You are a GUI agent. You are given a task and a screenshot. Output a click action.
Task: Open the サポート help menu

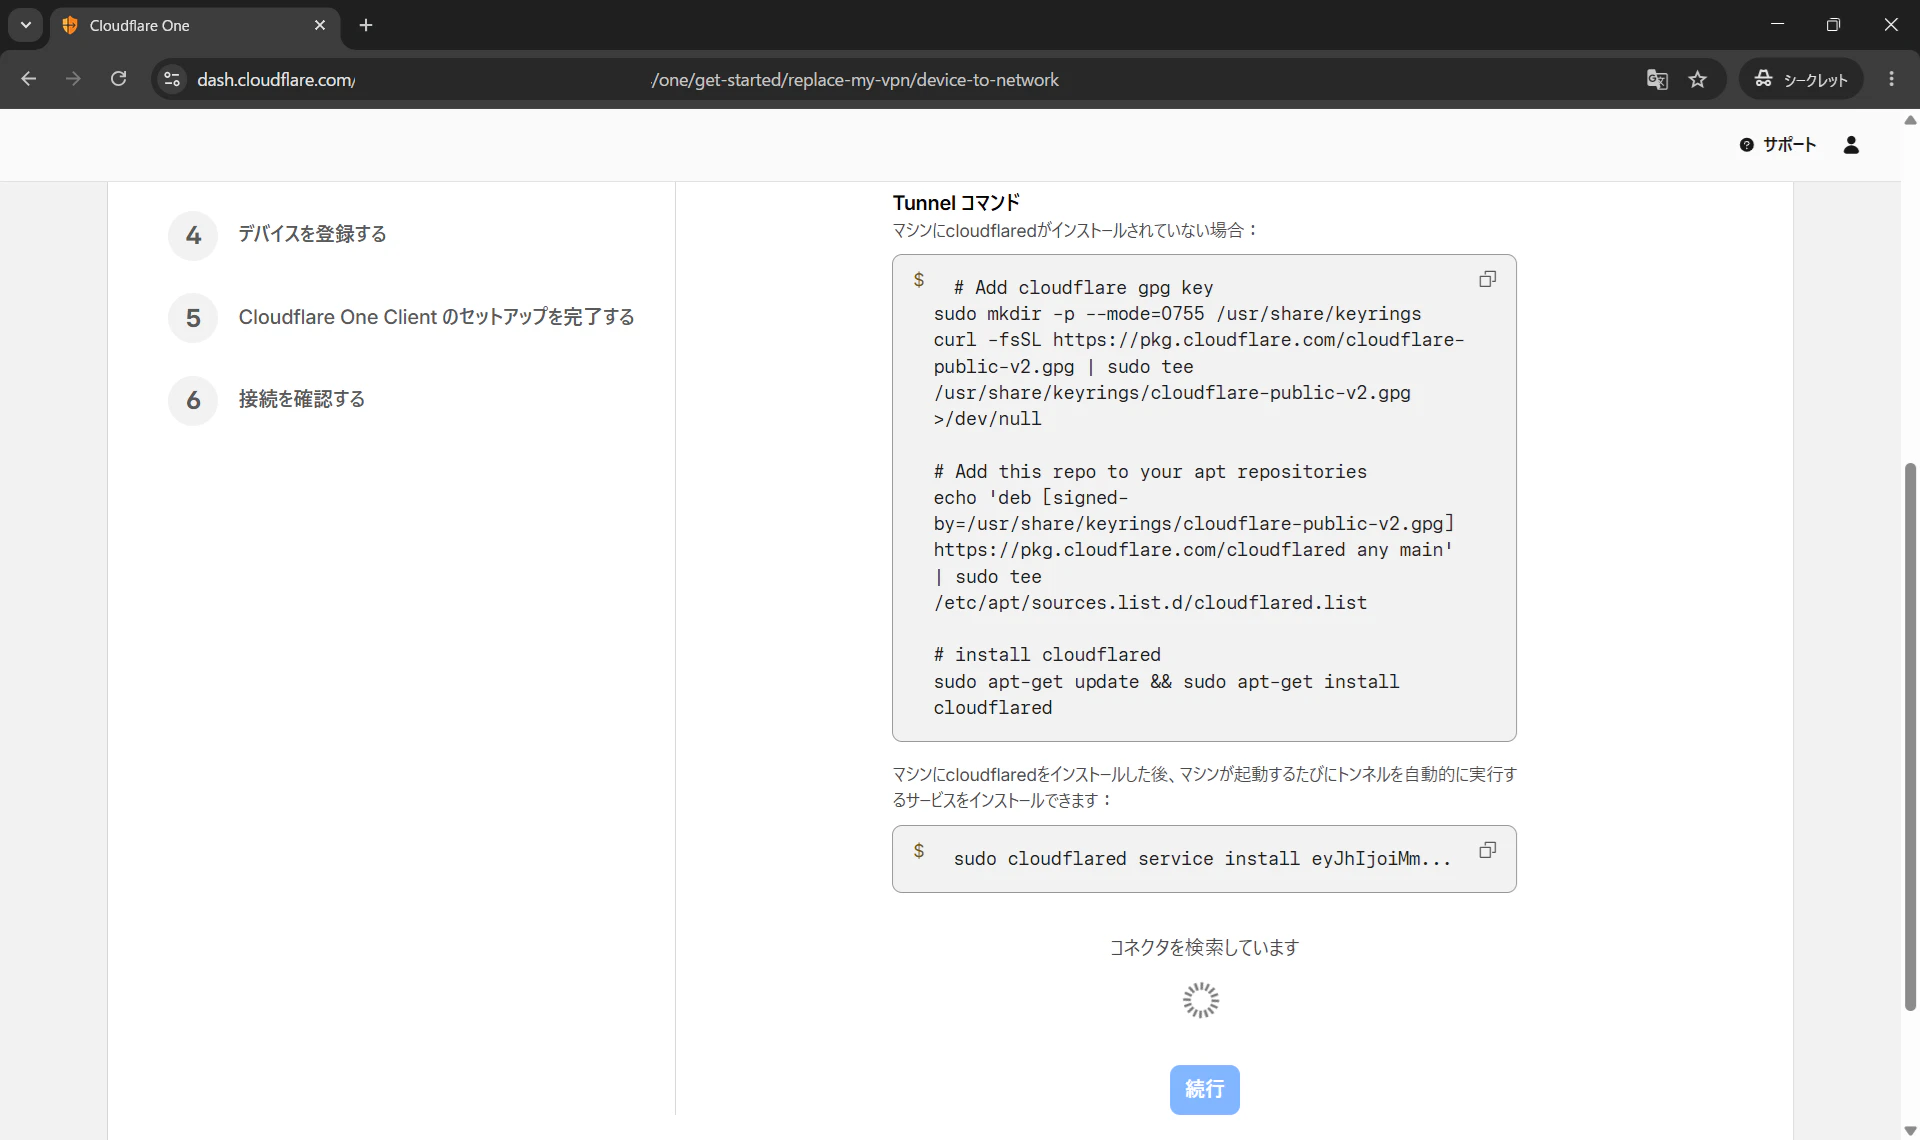pyautogui.click(x=1777, y=145)
